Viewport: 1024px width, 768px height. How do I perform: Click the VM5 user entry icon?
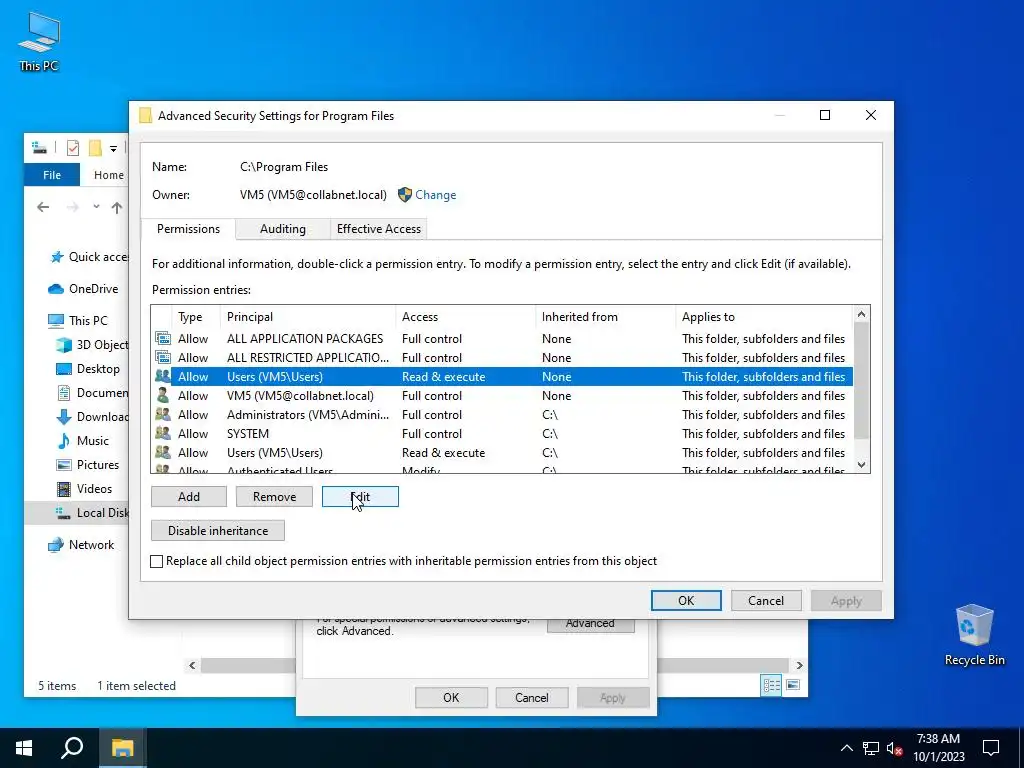pyautogui.click(x=163, y=395)
